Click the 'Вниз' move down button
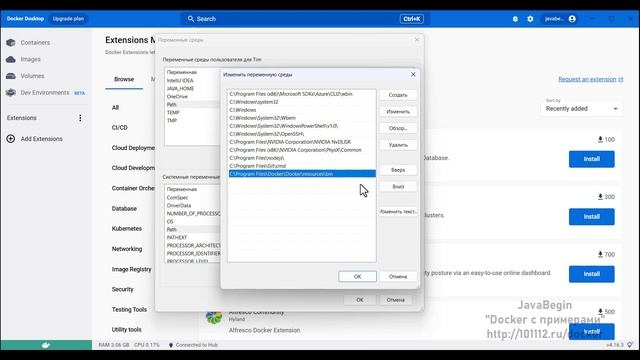 398,187
